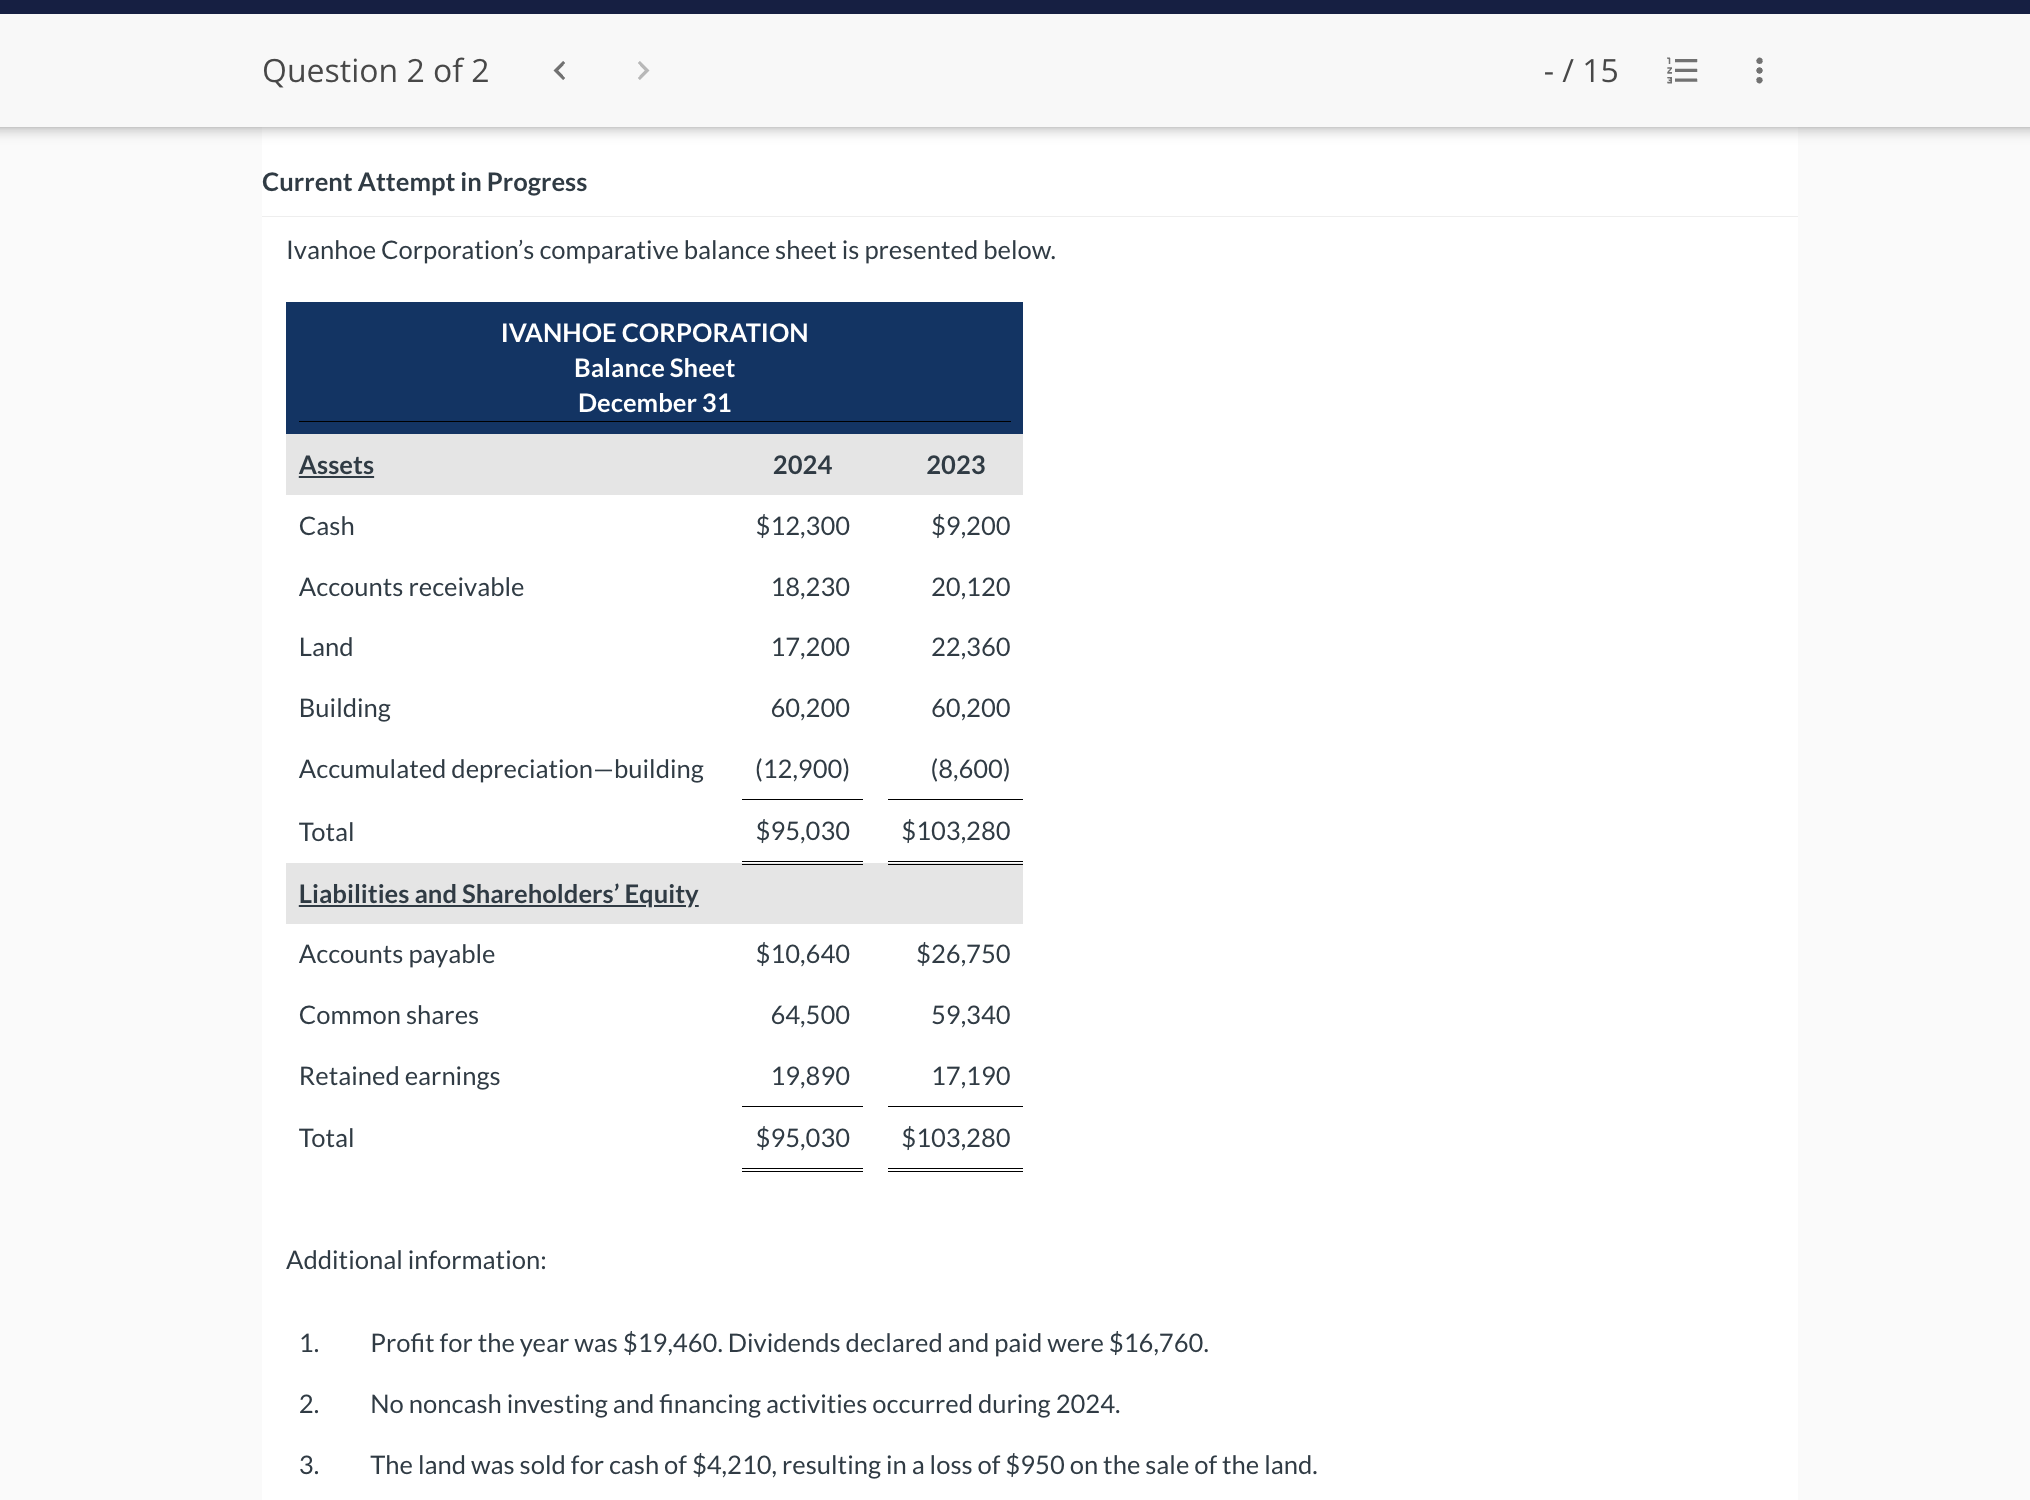Select the Liabilities and Shareholders' Equity header
This screenshot has height=1500, width=2030.
497,893
